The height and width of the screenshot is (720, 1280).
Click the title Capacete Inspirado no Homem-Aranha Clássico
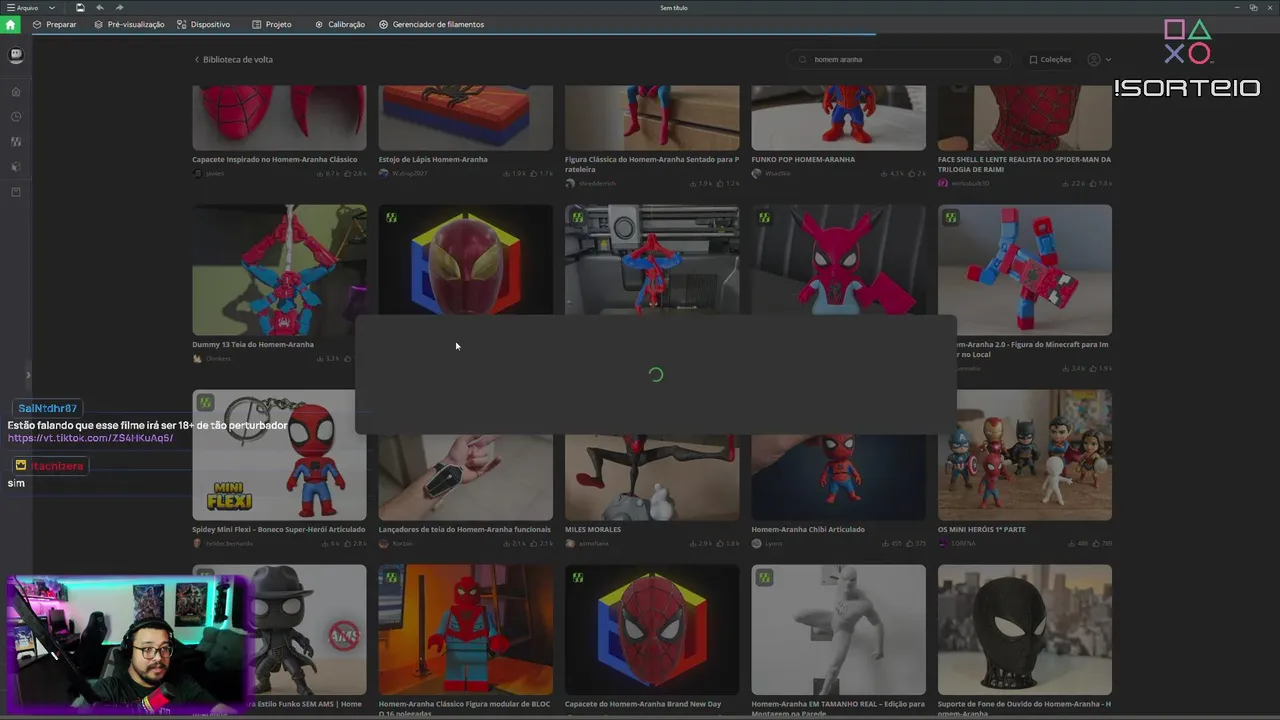pyautogui.click(x=275, y=159)
